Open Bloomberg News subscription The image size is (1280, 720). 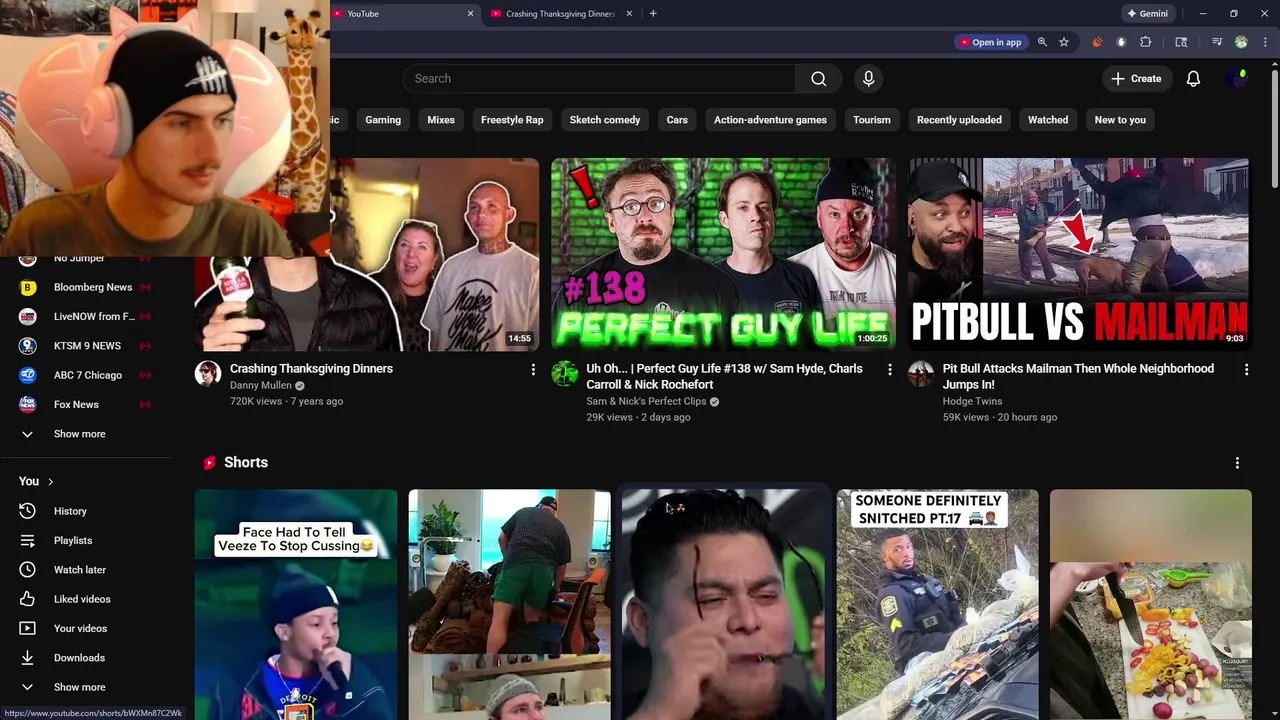coord(88,287)
